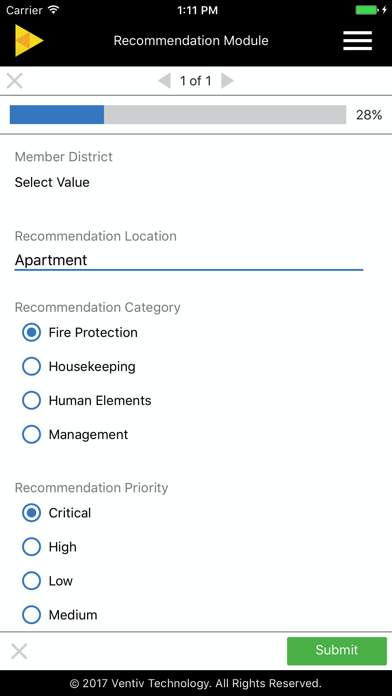Click the bottom-left cancel X icon
Image resolution: width=392 pixels, height=696 pixels.
tap(19, 651)
